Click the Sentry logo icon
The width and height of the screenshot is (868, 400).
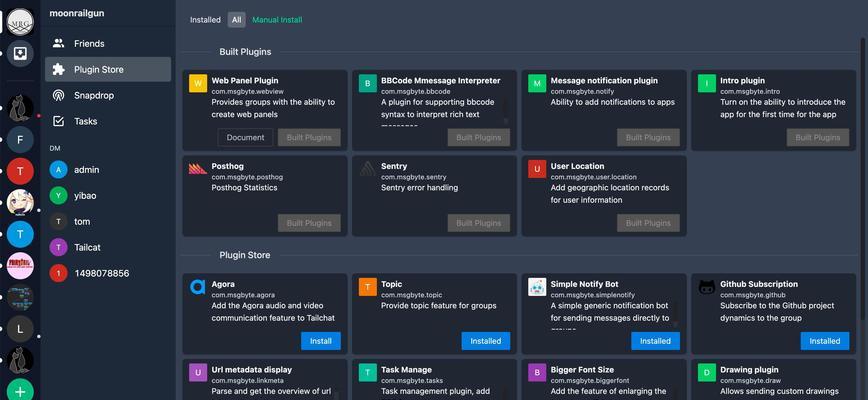coord(367,169)
